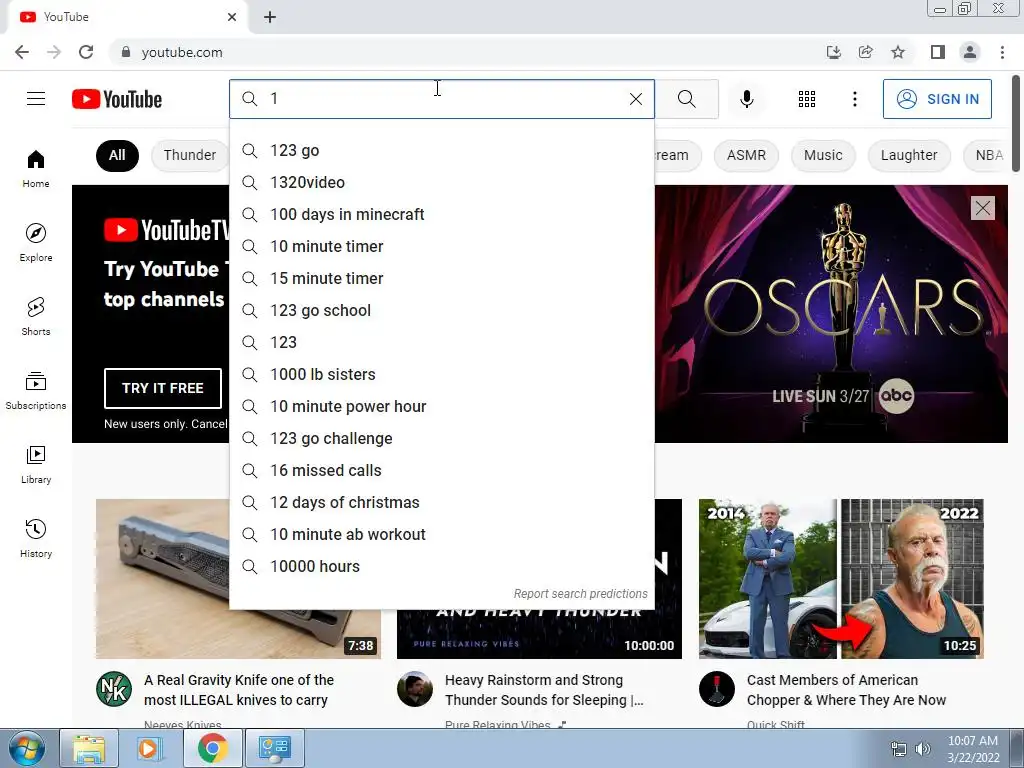Select the Thunder filter chip

pos(189,155)
